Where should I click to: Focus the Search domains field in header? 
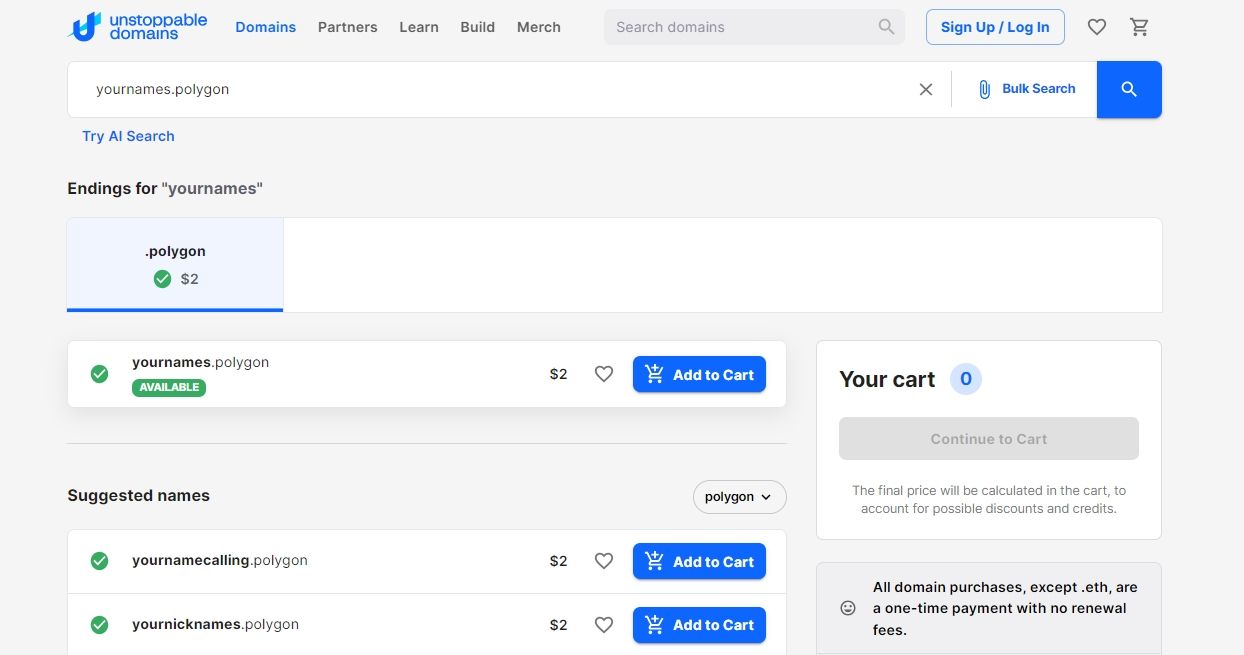(754, 27)
